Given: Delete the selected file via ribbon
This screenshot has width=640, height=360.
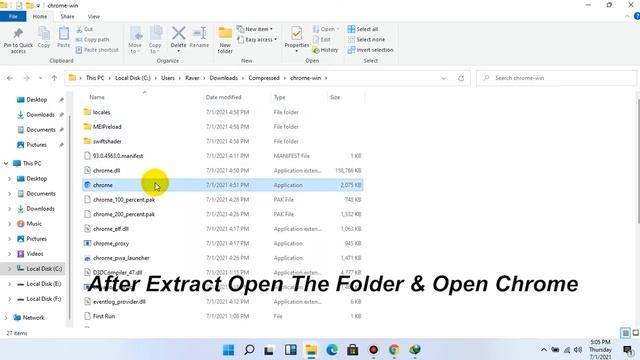Looking at the screenshot, I should 178,38.
